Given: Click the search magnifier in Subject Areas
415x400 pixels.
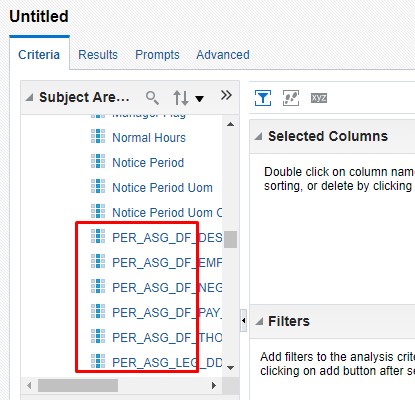Looking at the screenshot, I should 152,98.
